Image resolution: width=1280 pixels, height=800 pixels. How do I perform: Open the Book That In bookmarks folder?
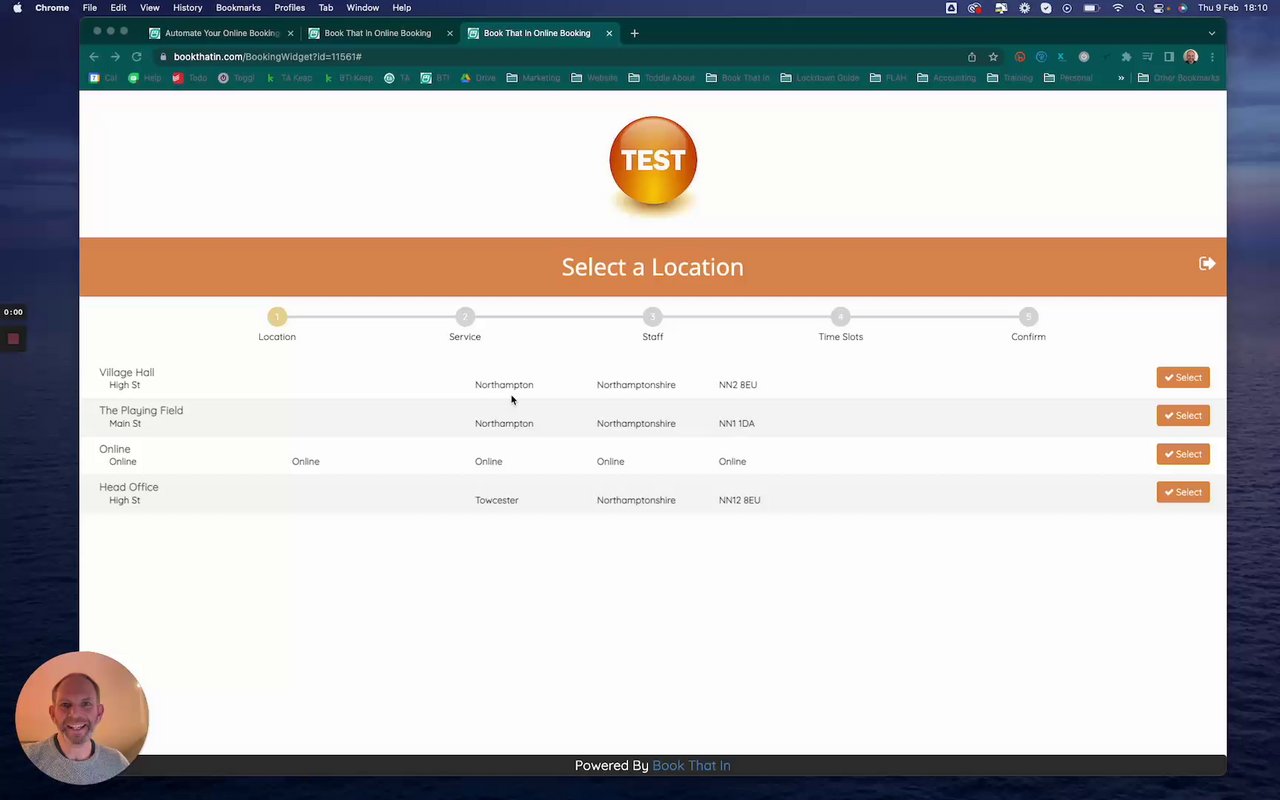[738, 78]
